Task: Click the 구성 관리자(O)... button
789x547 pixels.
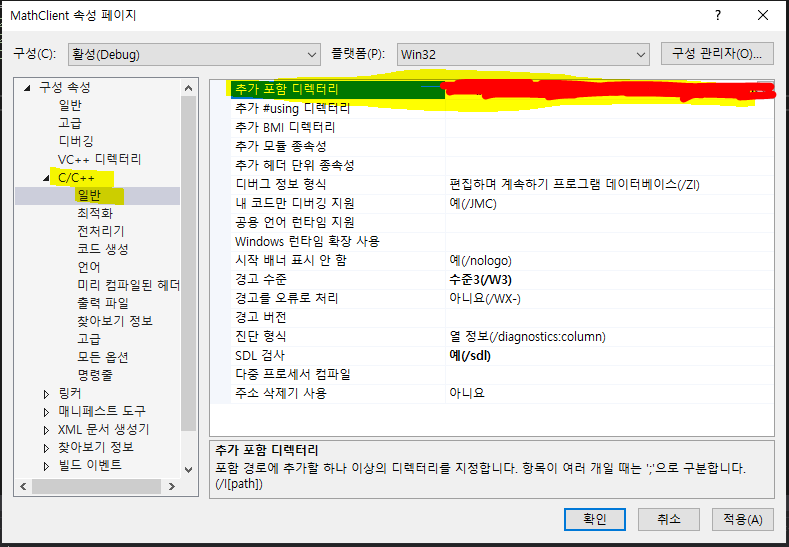Action: (717, 54)
